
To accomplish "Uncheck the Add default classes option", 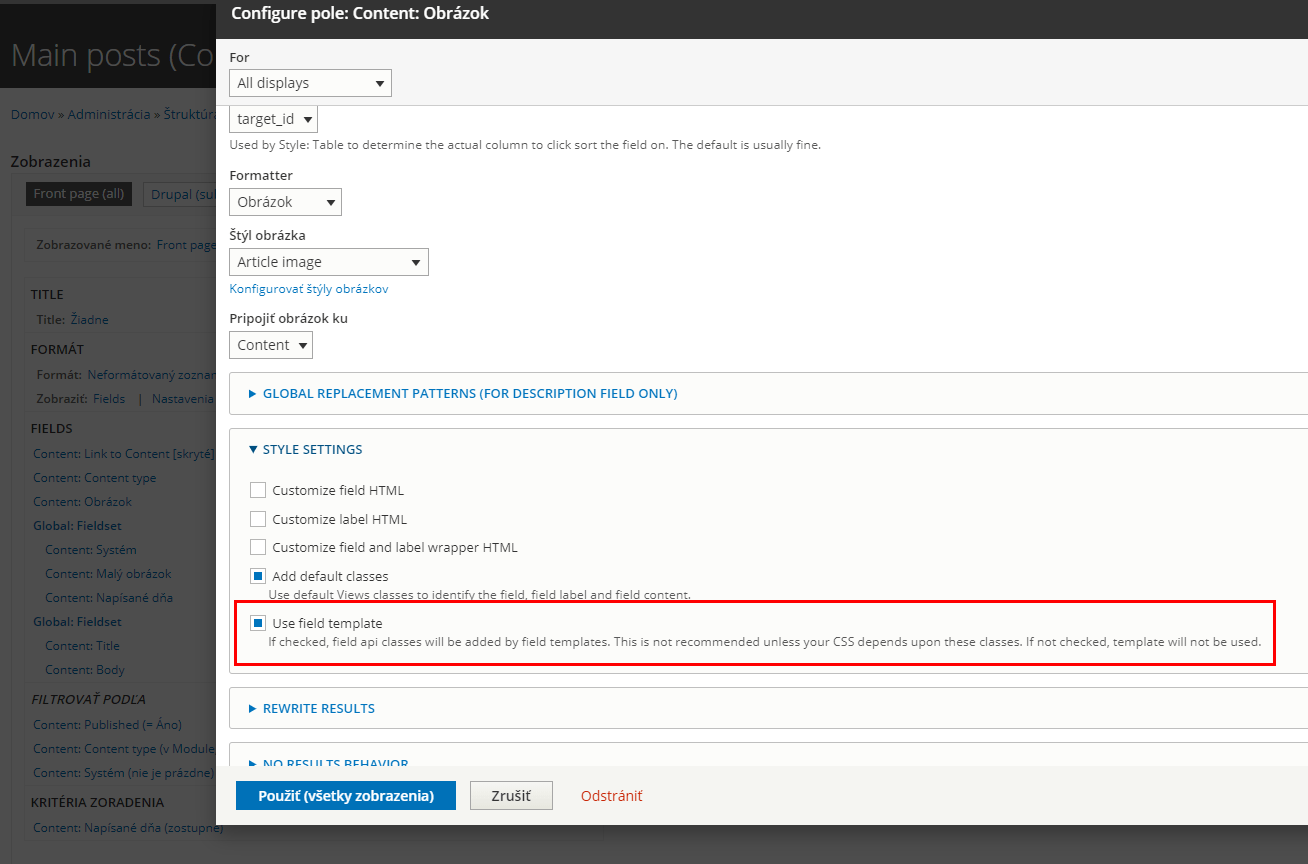I will coord(257,575).
